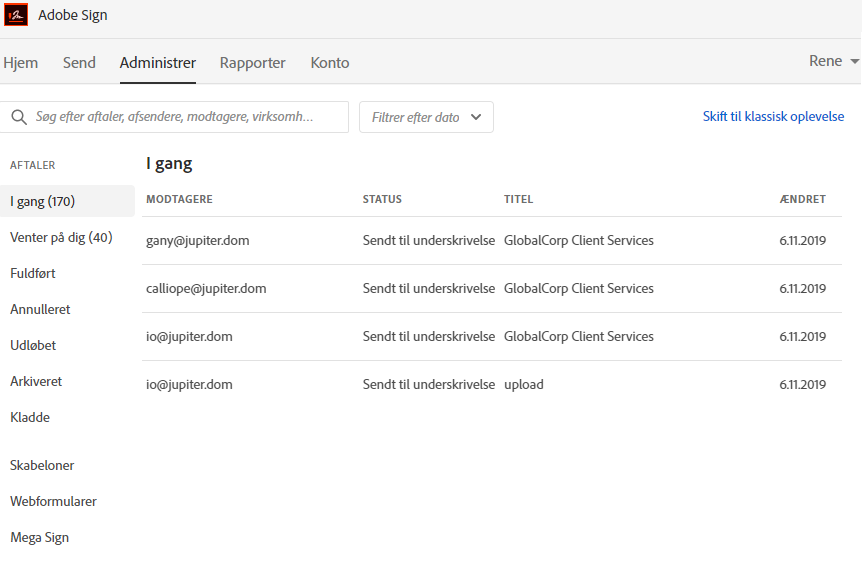Open Webformularer in the sidebar
The width and height of the screenshot is (862, 583).
tap(53, 501)
